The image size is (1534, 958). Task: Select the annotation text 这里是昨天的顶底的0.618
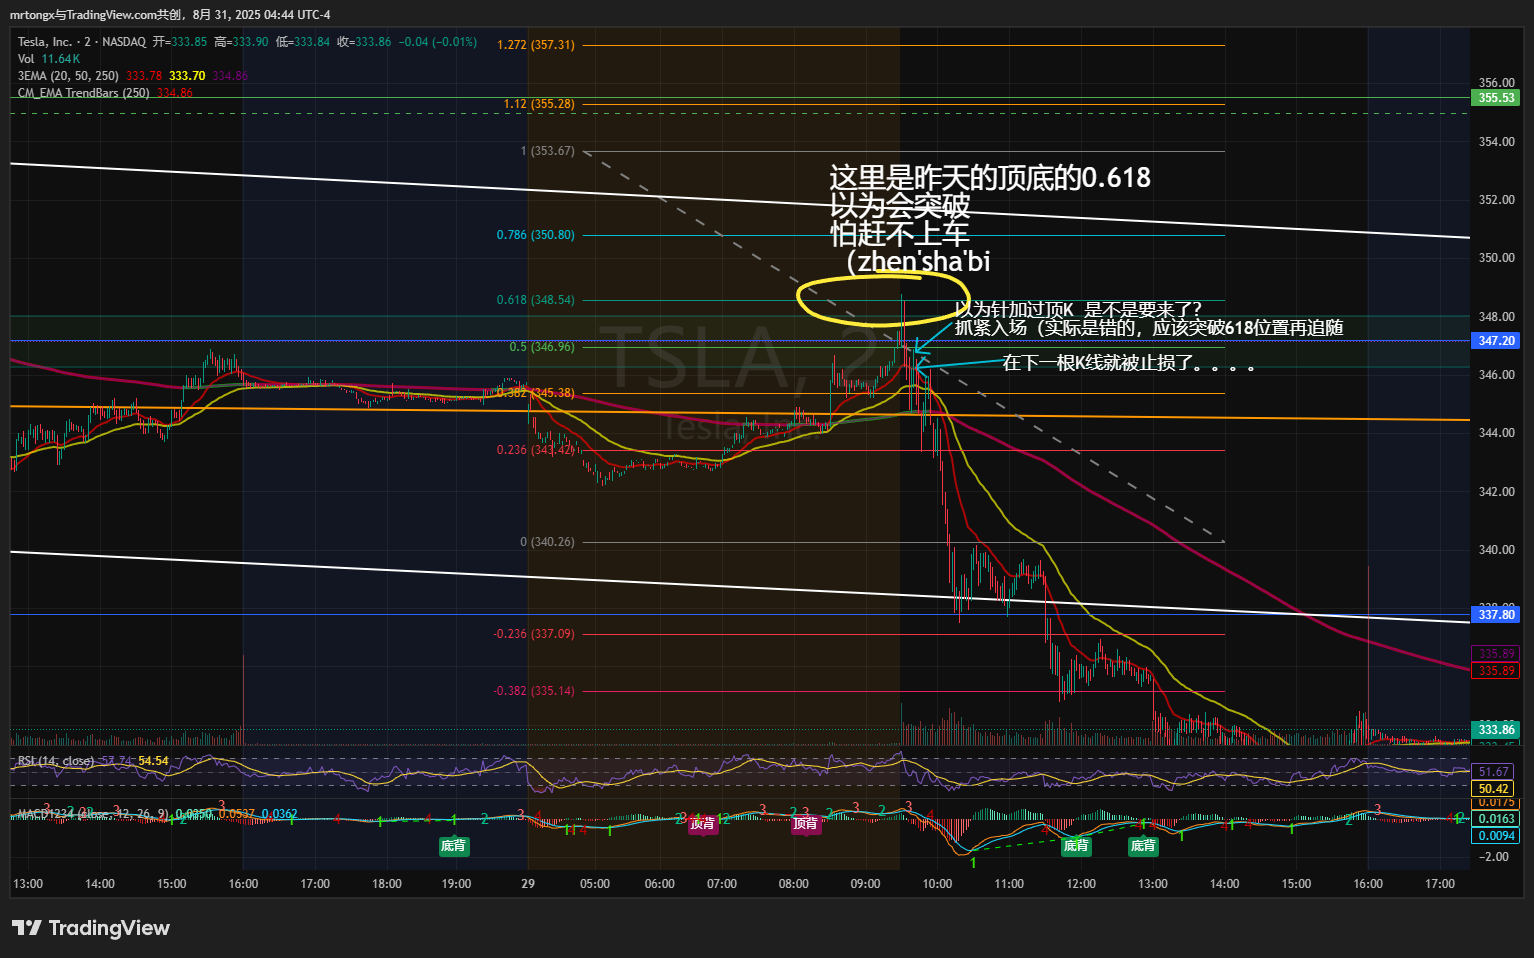click(990, 178)
